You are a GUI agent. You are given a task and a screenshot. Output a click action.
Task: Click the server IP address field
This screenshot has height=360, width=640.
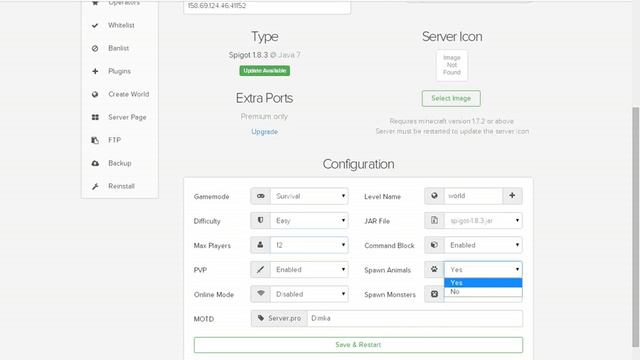pos(267,7)
